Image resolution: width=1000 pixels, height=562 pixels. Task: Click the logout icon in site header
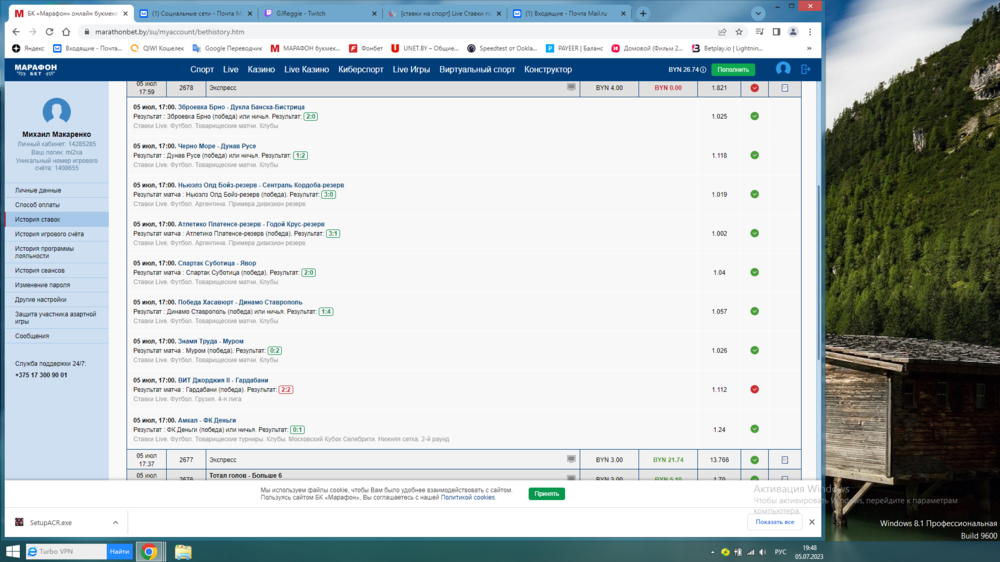[806, 69]
